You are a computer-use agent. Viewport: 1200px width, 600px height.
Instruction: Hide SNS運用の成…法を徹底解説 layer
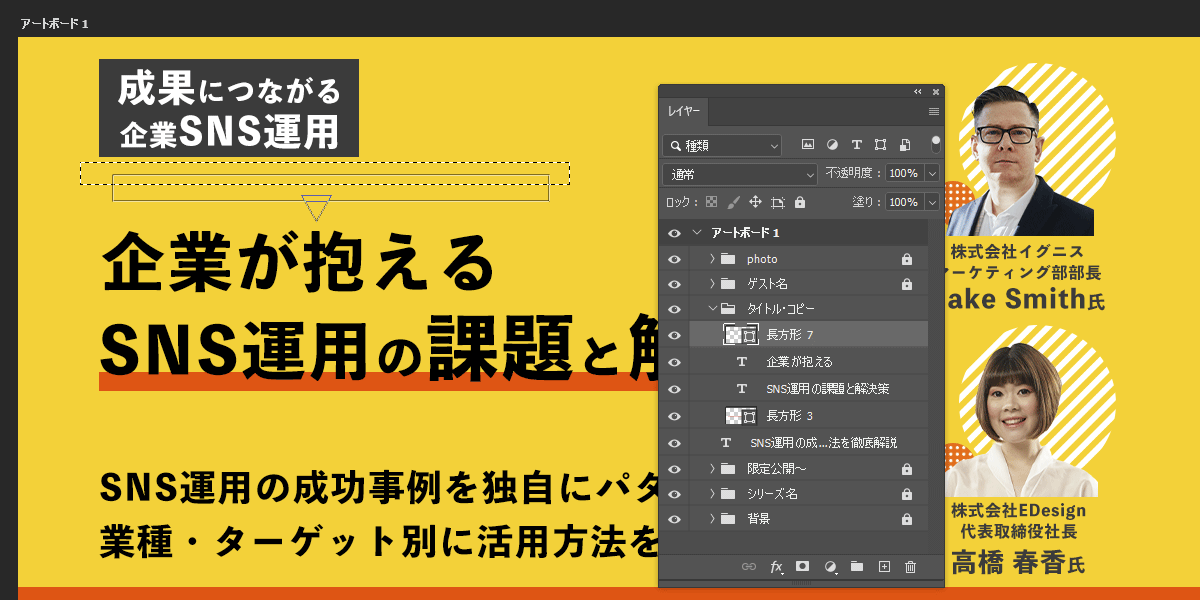tap(674, 442)
